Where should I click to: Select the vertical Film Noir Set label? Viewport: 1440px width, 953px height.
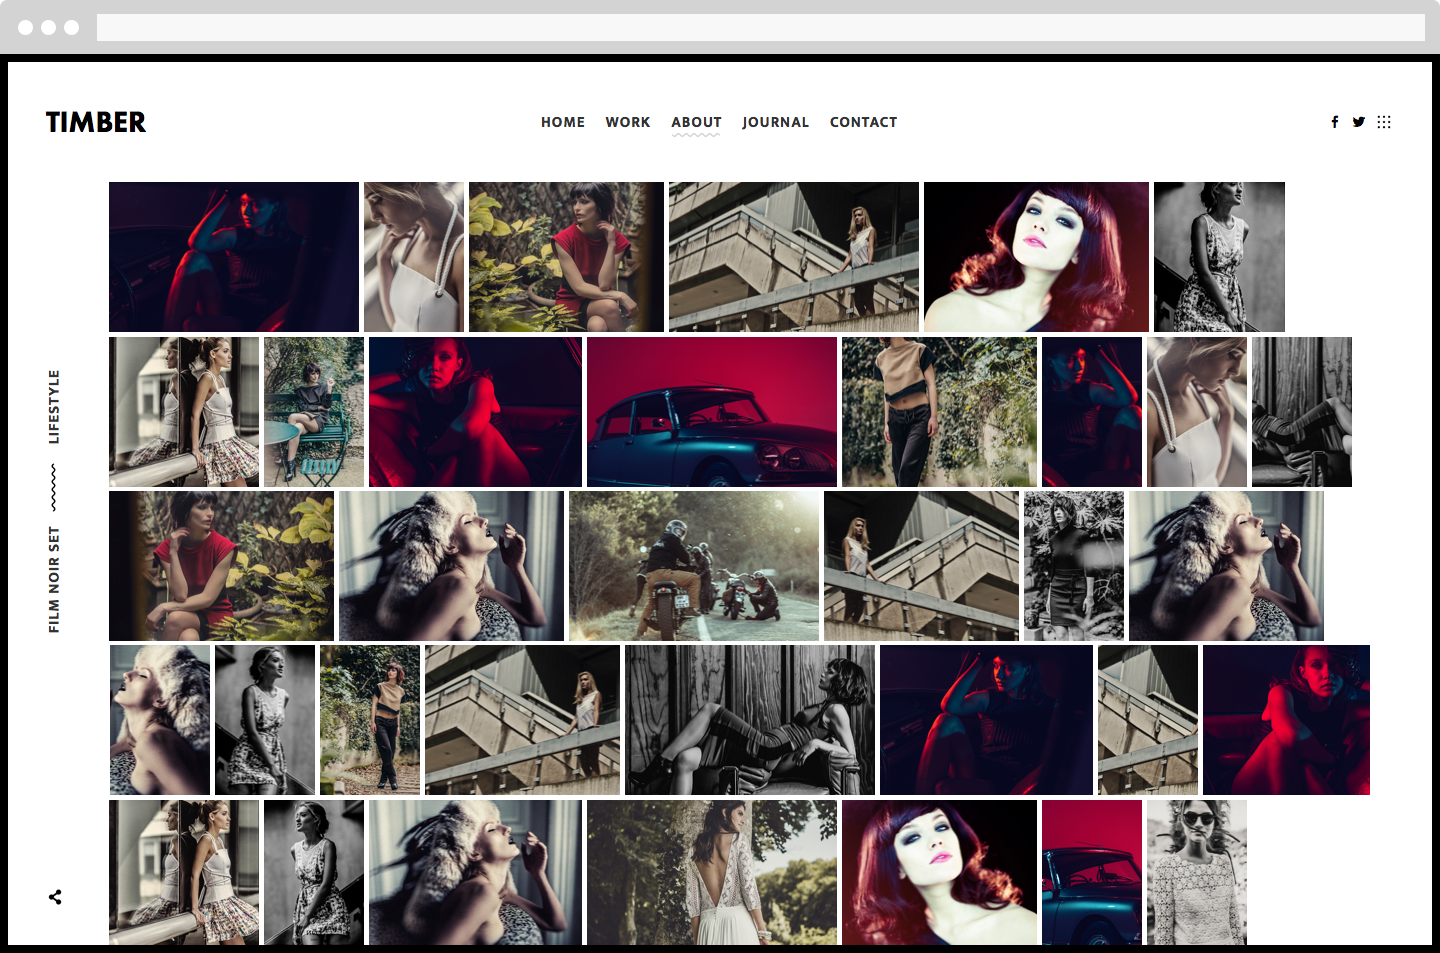click(54, 579)
